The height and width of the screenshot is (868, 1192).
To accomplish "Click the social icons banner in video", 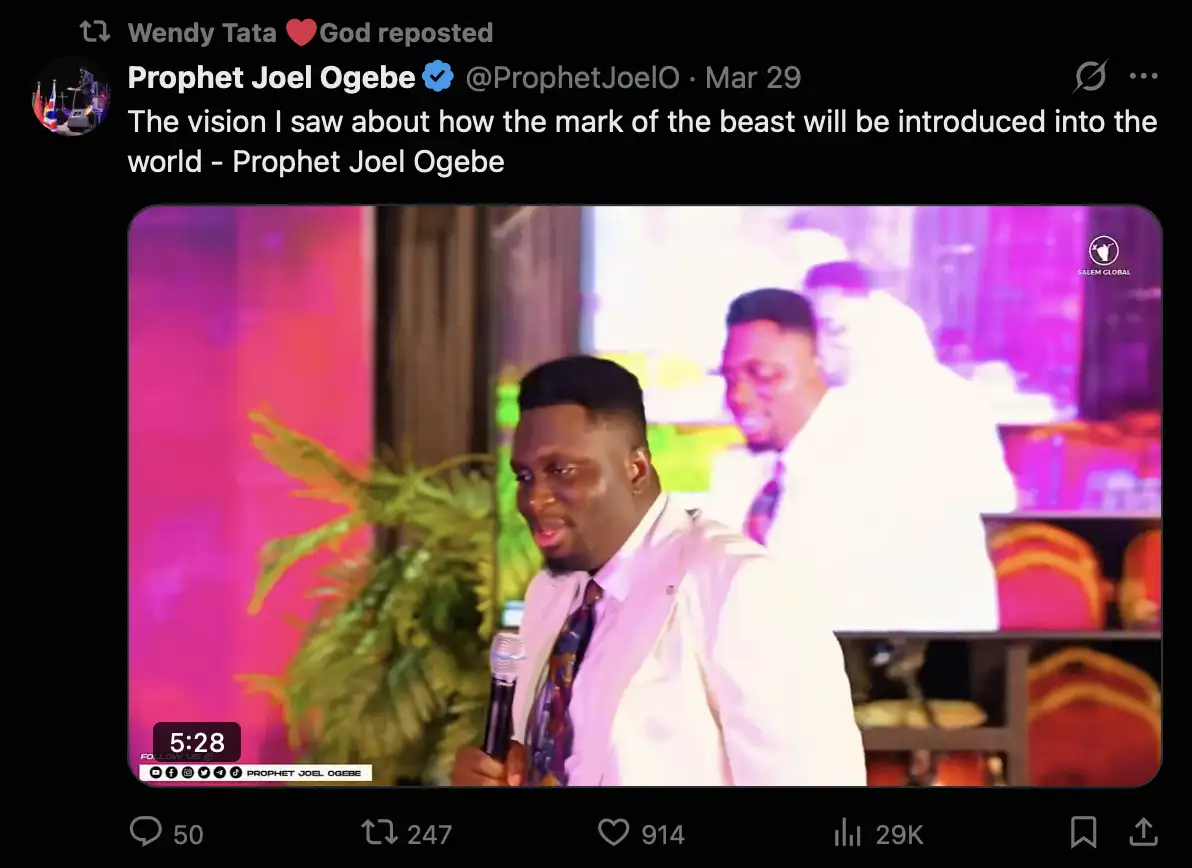I will (255, 772).
